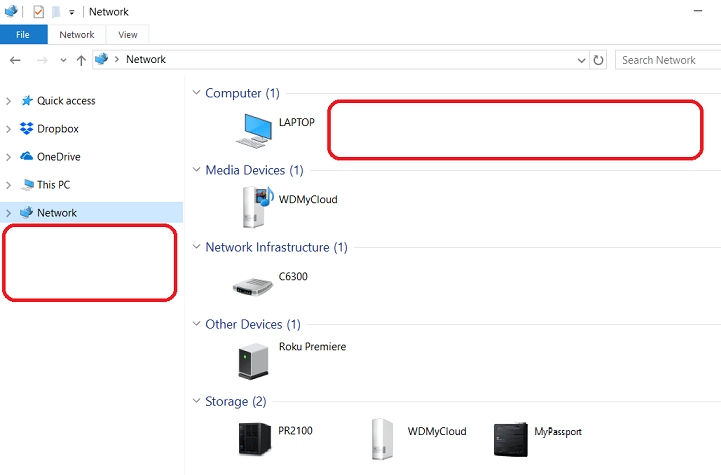Viewport: 721px width, 475px height.
Task: Click the Computer (1) group header text
Action: pos(242,93)
